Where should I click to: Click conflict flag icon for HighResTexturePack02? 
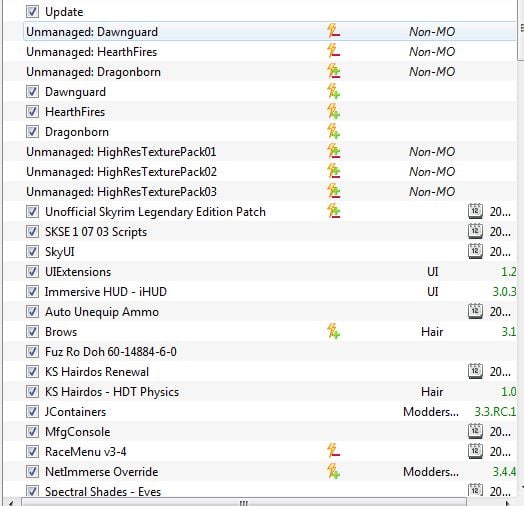coord(333,171)
